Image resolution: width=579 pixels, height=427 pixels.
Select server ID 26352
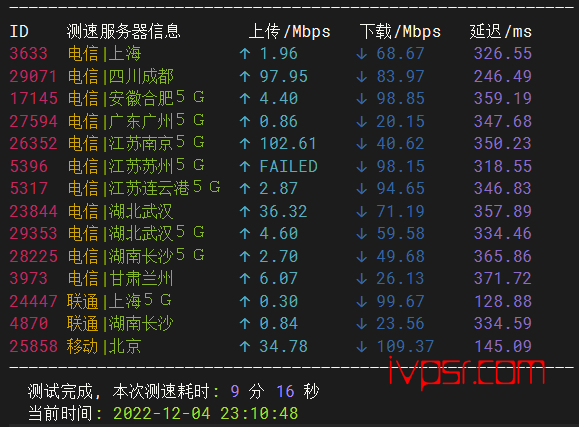(x=34, y=144)
